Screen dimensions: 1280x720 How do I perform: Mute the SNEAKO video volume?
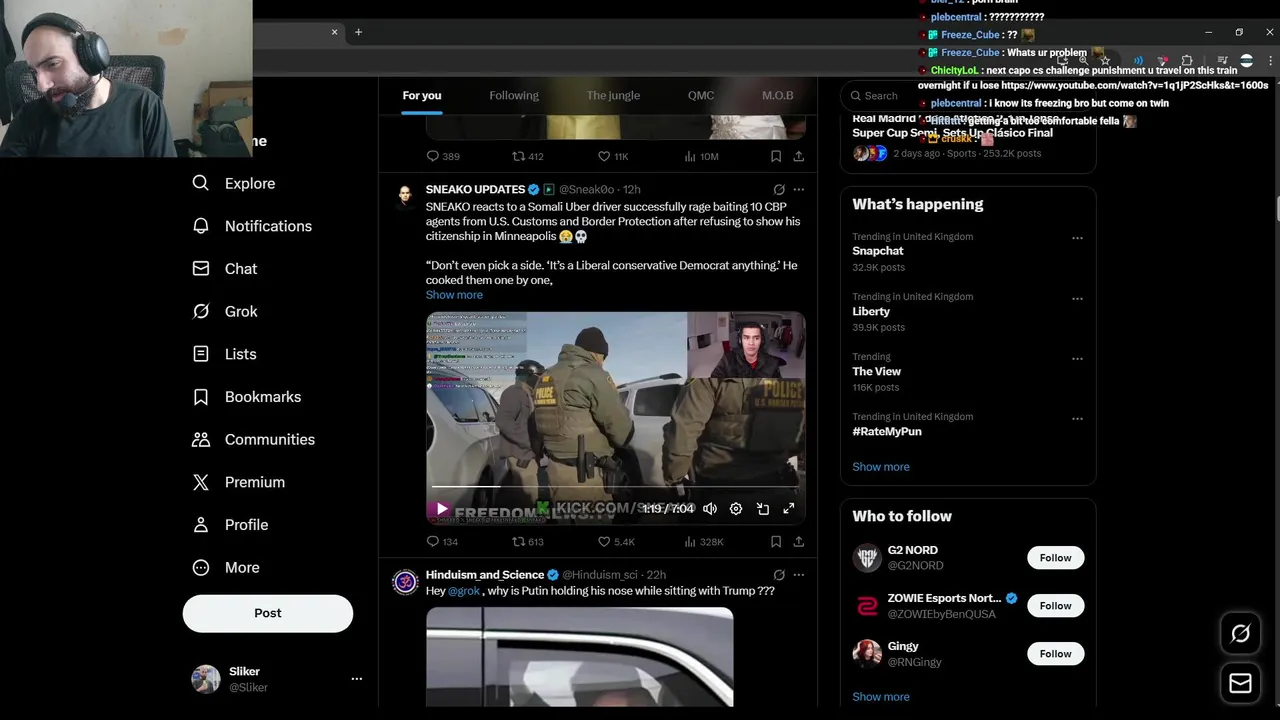pos(710,509)
